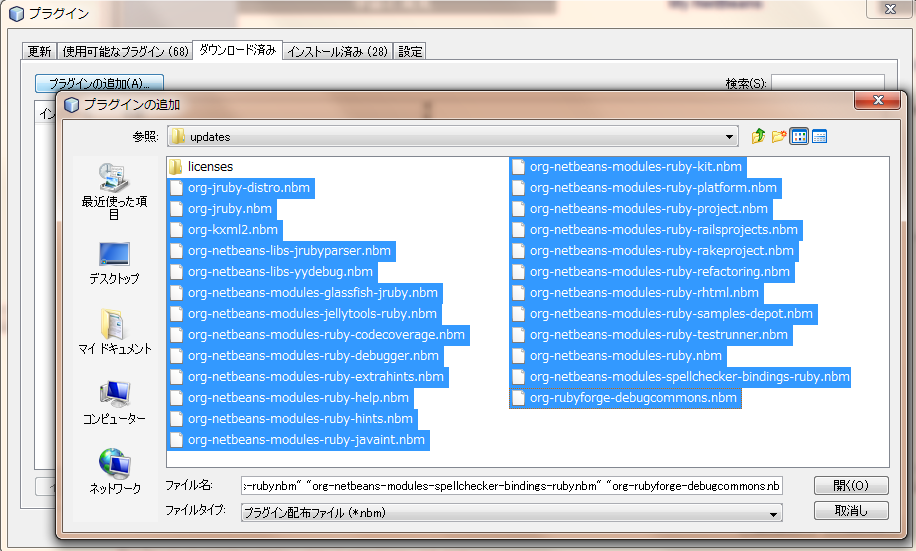Select org-netbeans-modules-ruby-codecoverage.nbm

[319, 335]
